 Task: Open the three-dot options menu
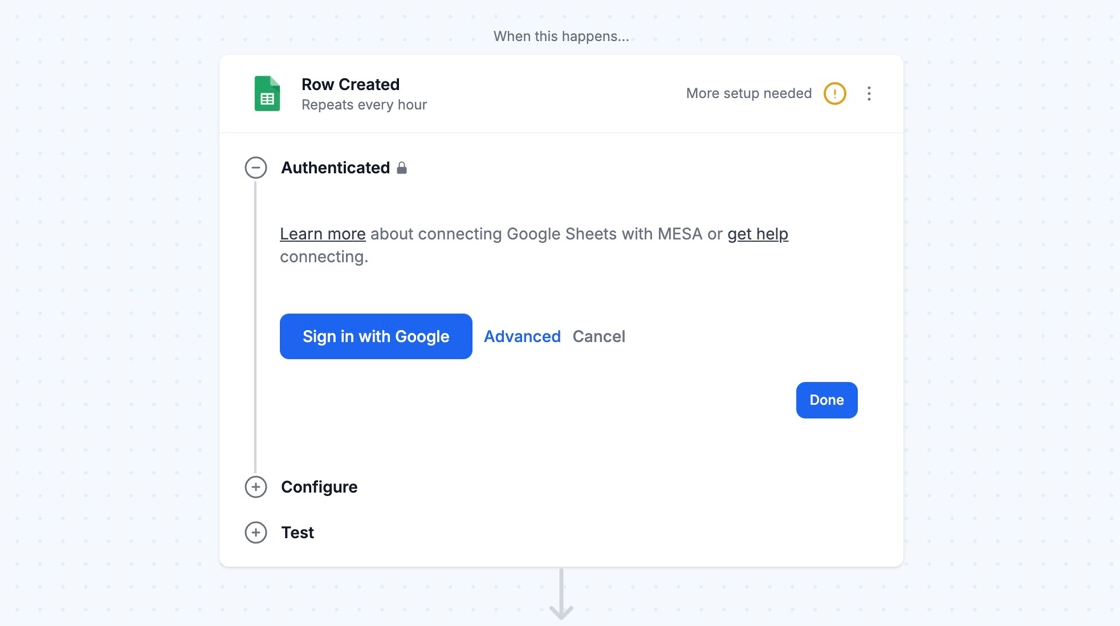(x=869, y=94)
